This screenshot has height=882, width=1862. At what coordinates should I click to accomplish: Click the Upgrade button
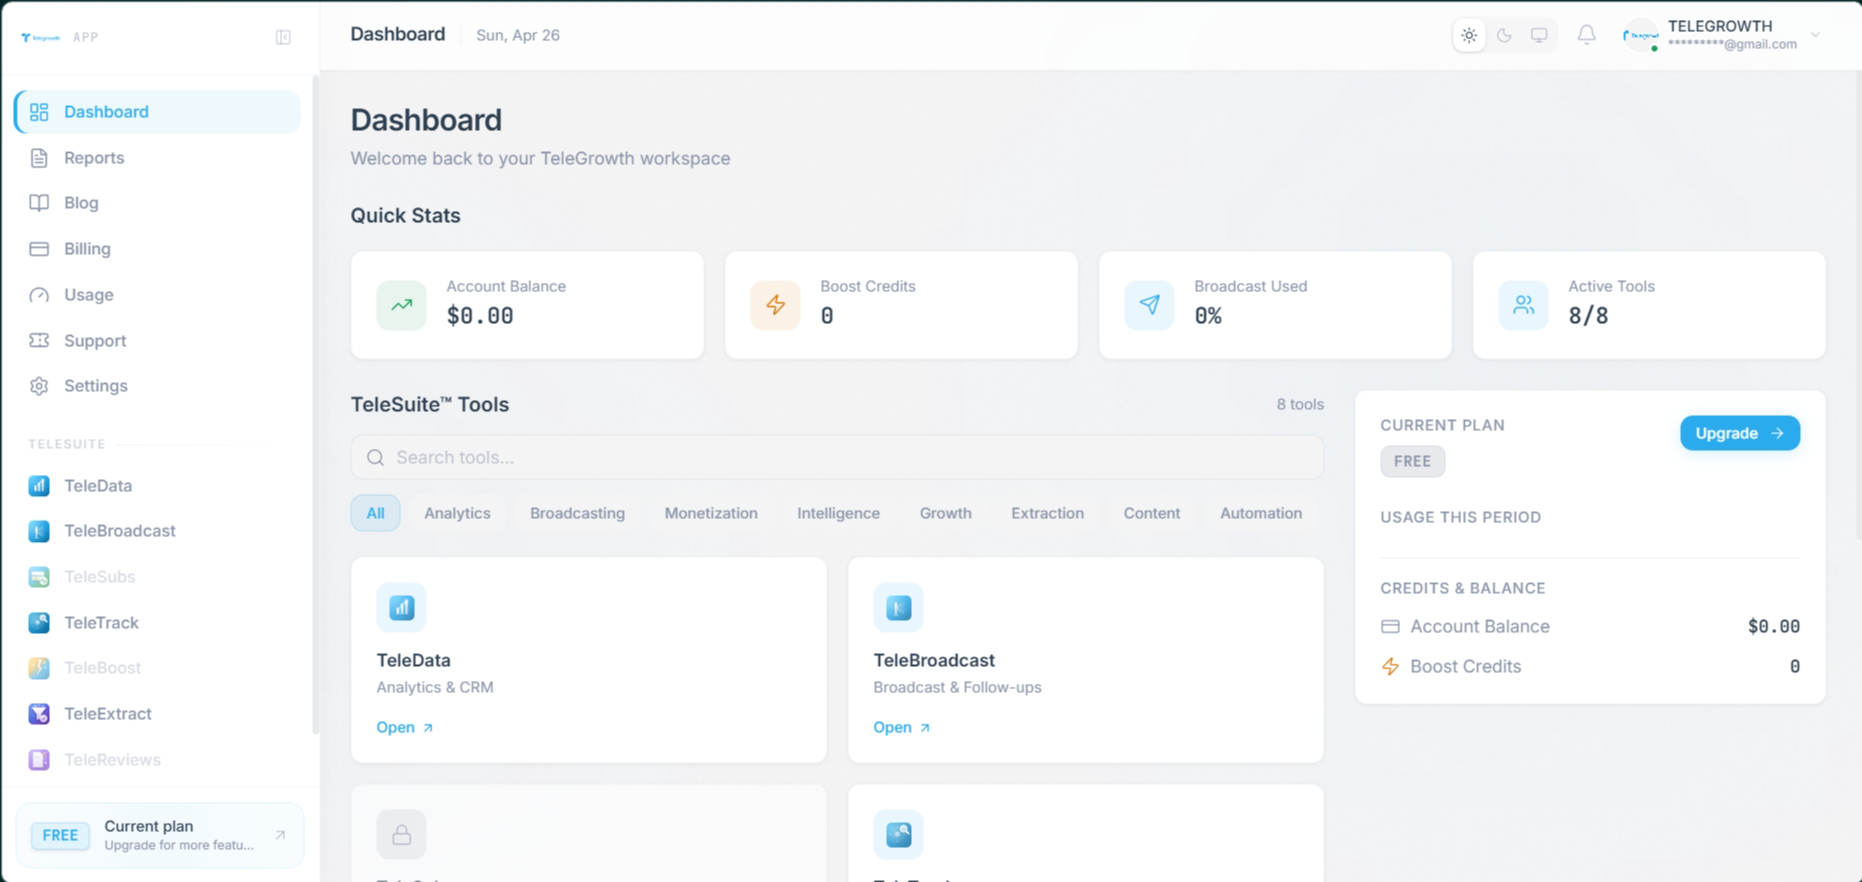coord(1740,433)
